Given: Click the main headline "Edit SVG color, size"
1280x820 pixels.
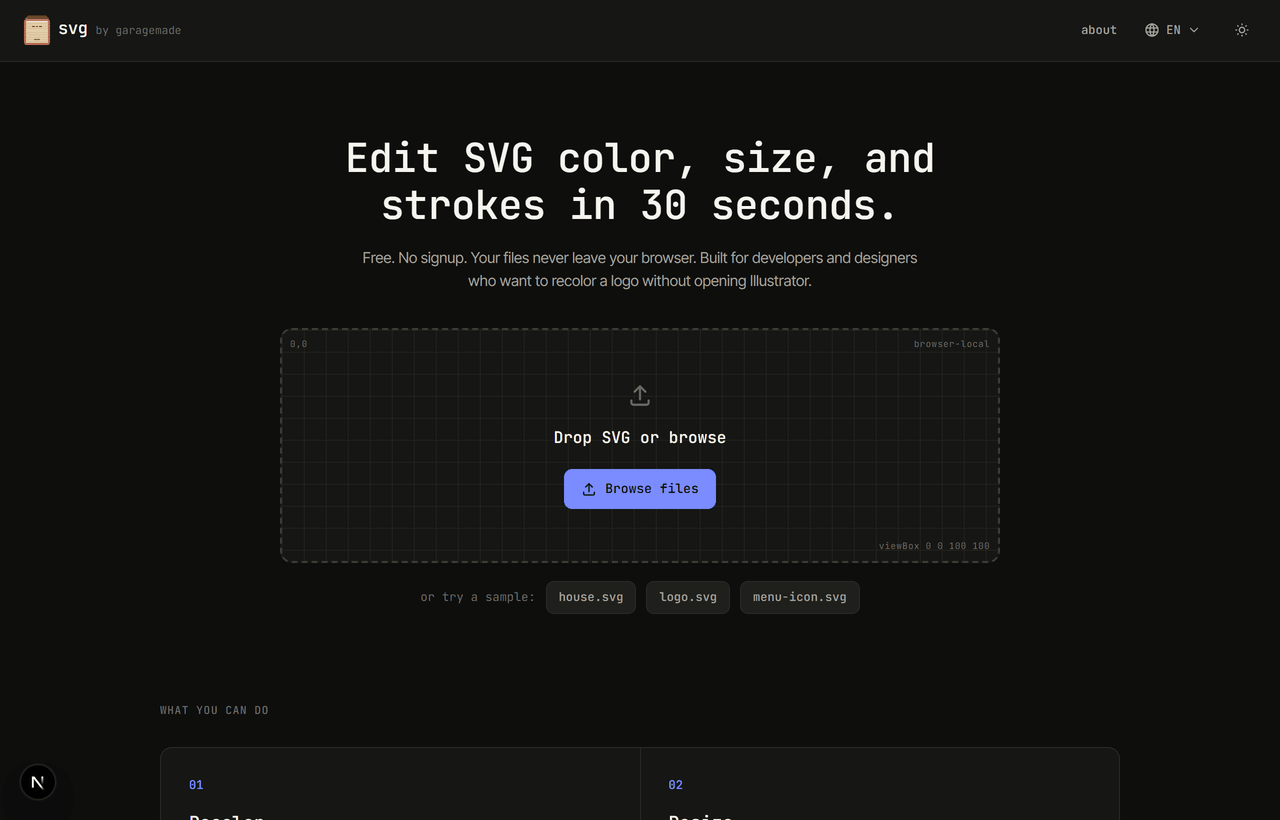Looking at the screenshot, I should coord(640,181).
